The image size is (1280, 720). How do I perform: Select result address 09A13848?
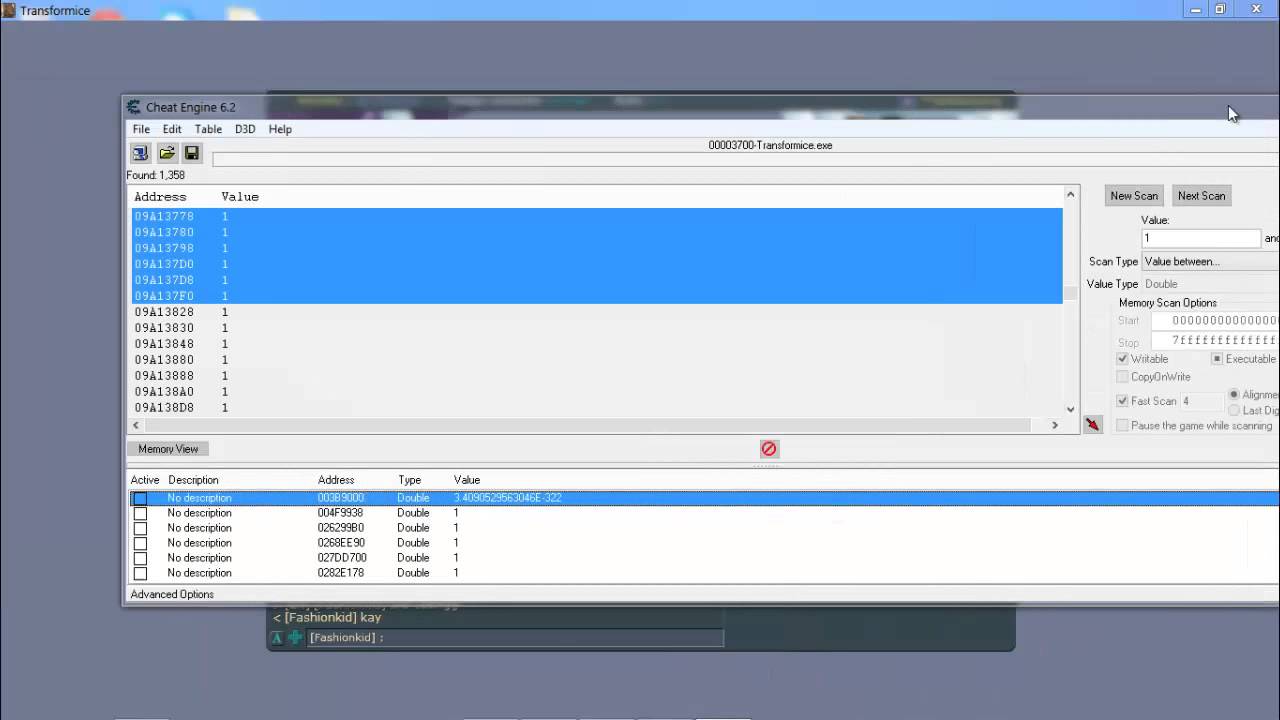click(x=596, y=344)
